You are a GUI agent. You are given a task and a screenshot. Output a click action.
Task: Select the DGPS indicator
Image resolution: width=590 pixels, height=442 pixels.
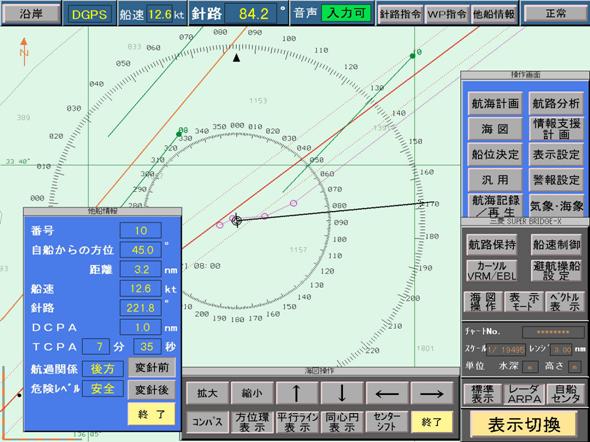[x=90, y=14]
